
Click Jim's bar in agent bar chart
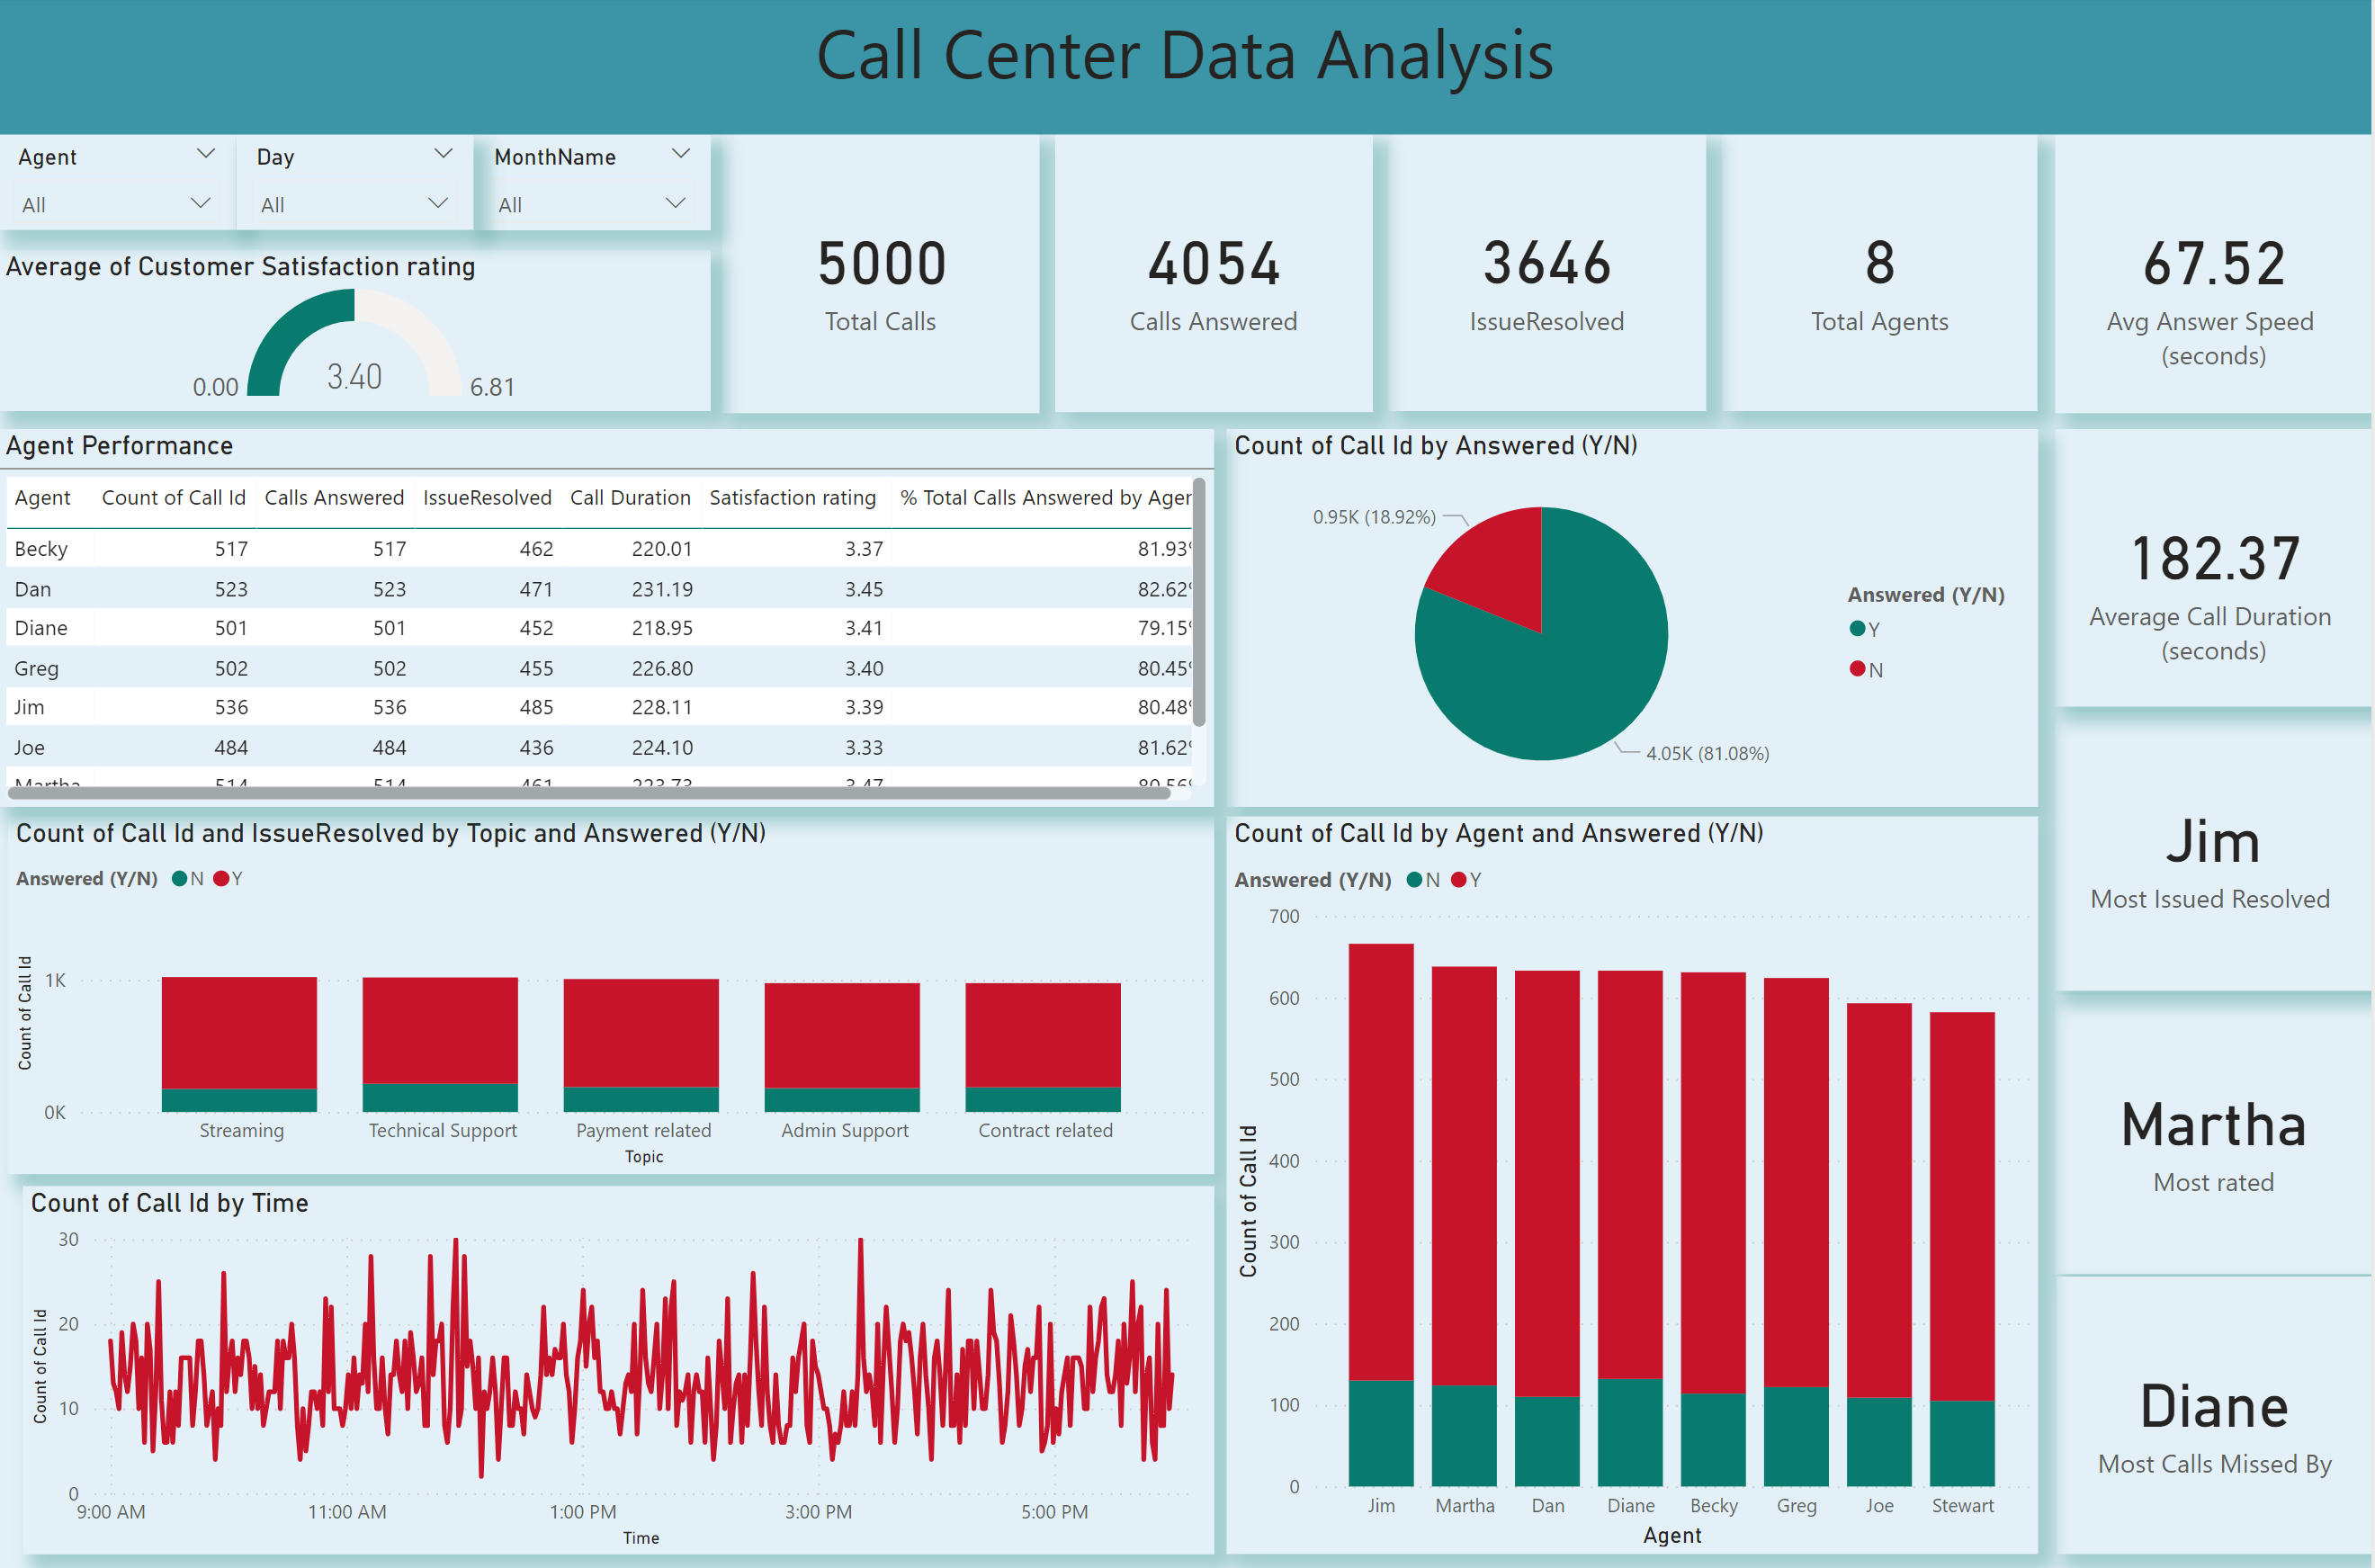(1381, 1200)
